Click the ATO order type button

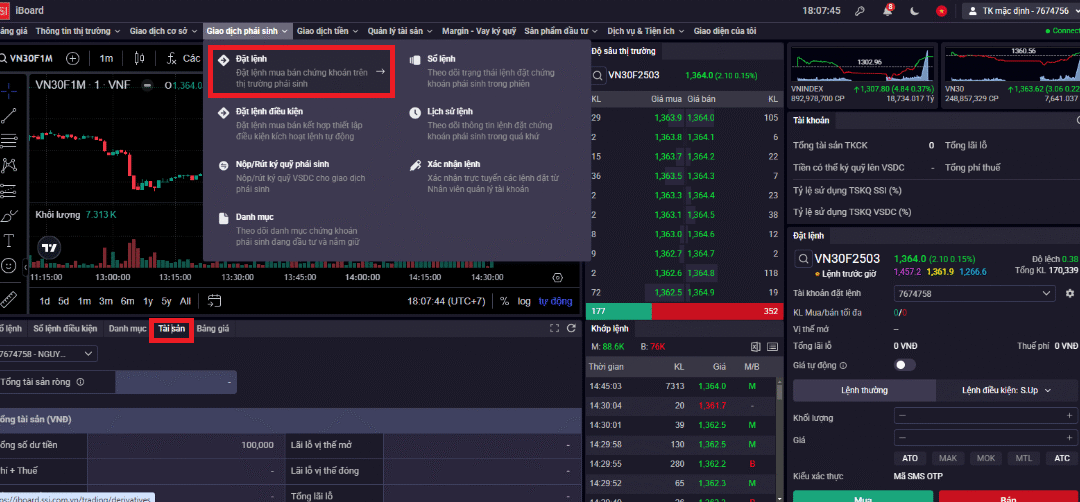(910, 458)
